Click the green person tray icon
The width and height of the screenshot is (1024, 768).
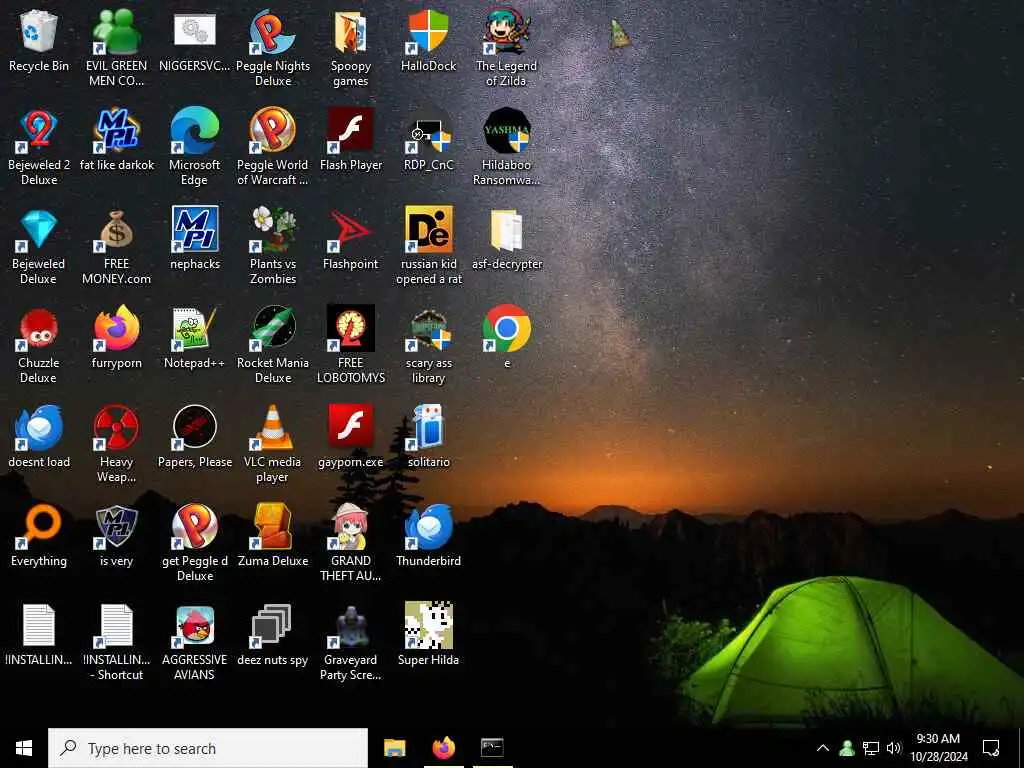(x=847, y=748)
